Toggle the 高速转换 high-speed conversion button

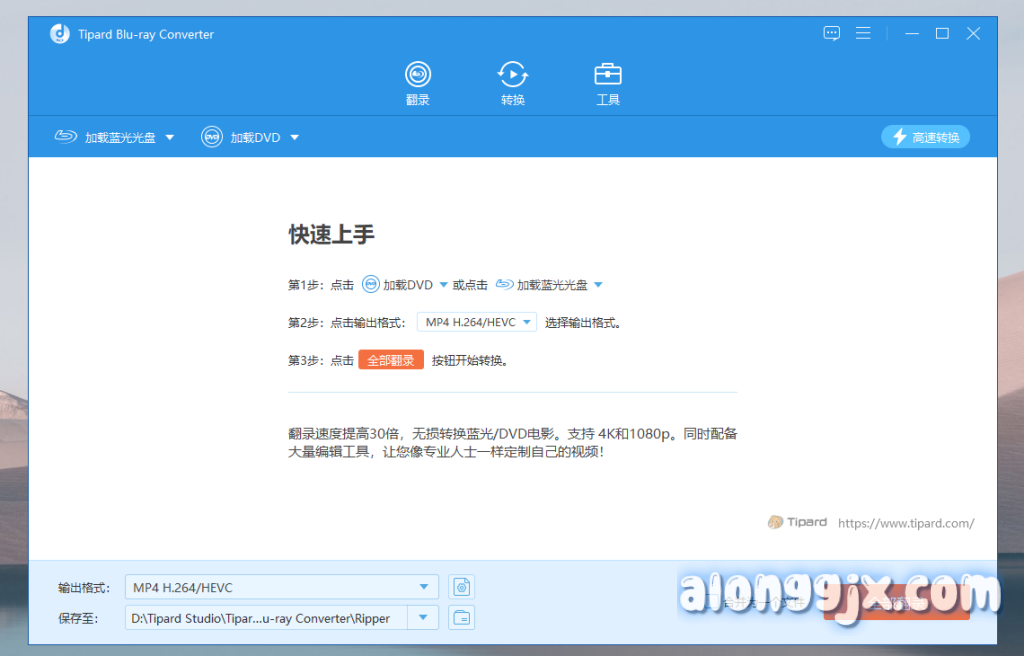click(925, 137)
